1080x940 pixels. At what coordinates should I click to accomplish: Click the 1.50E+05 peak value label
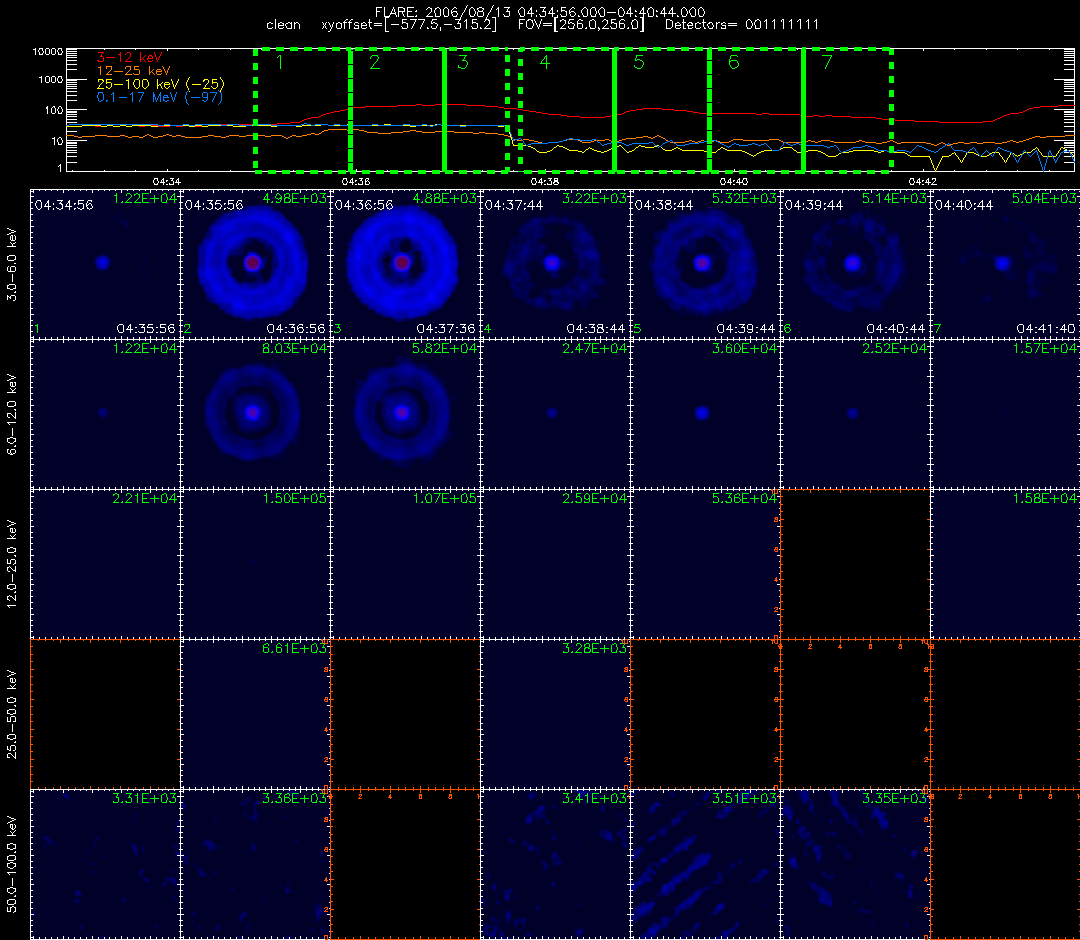(x=294, y=499)
